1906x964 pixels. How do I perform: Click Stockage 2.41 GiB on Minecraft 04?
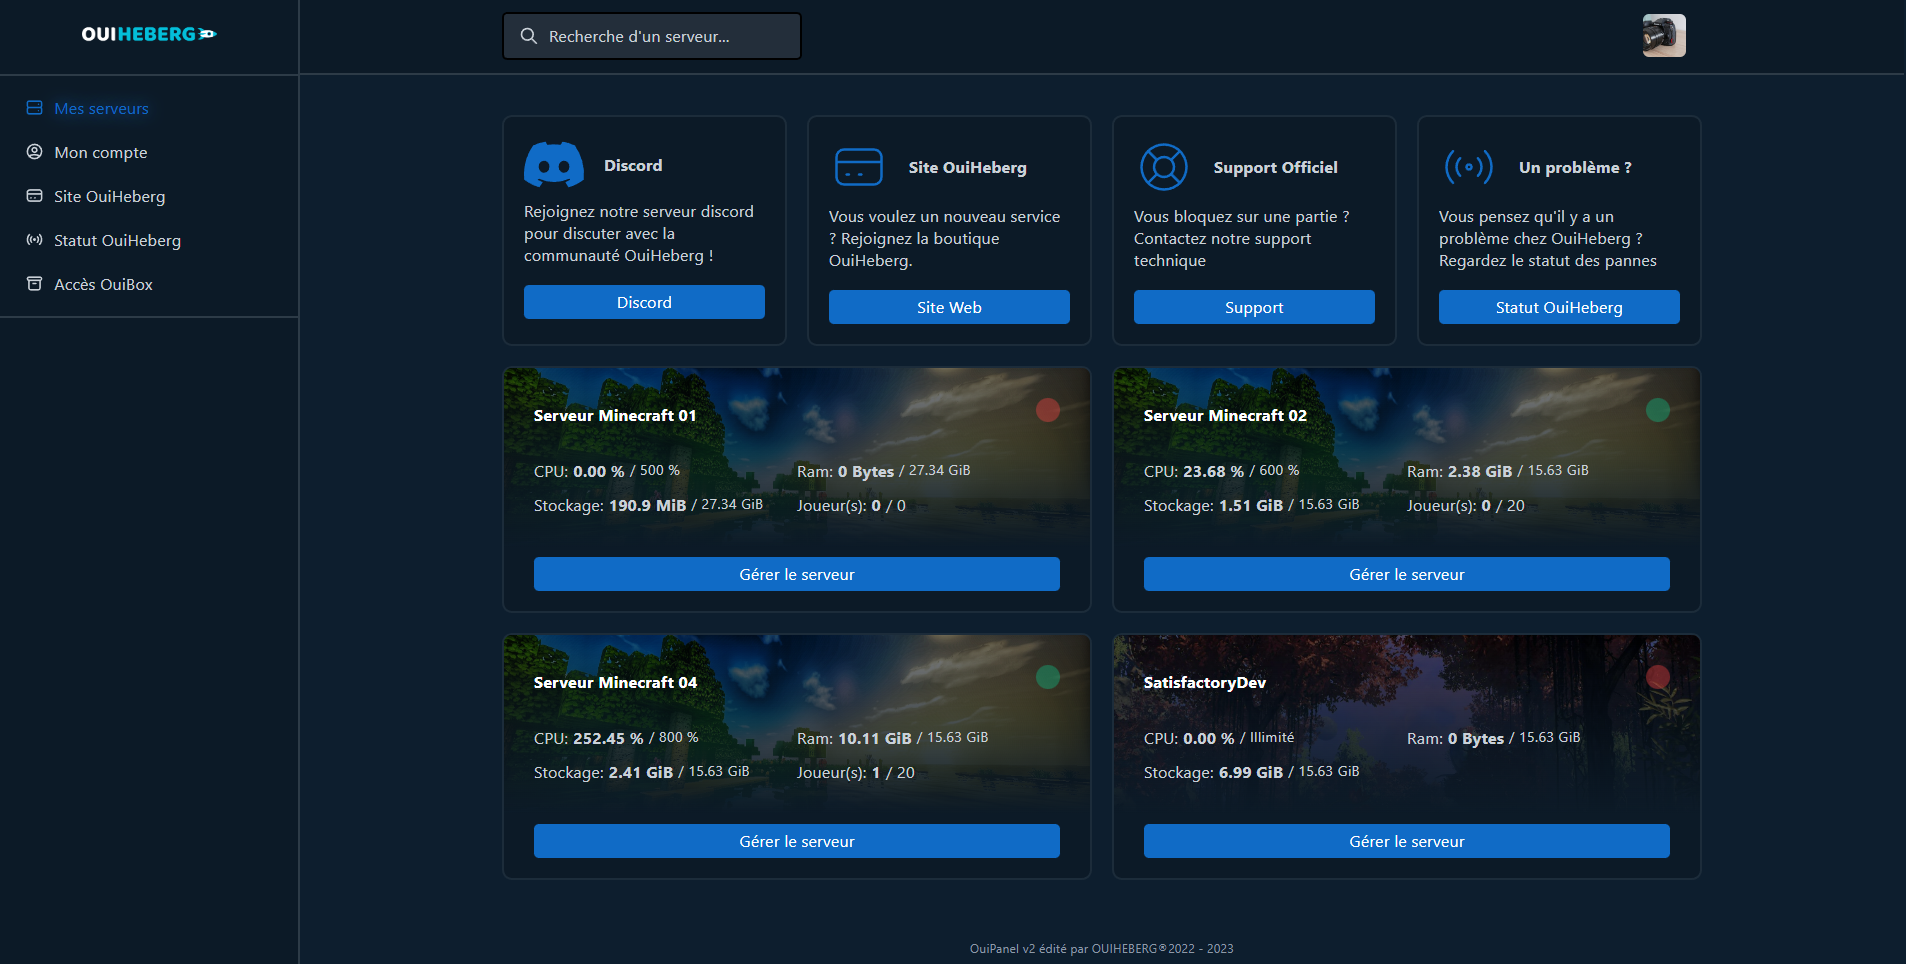(641, 772)
